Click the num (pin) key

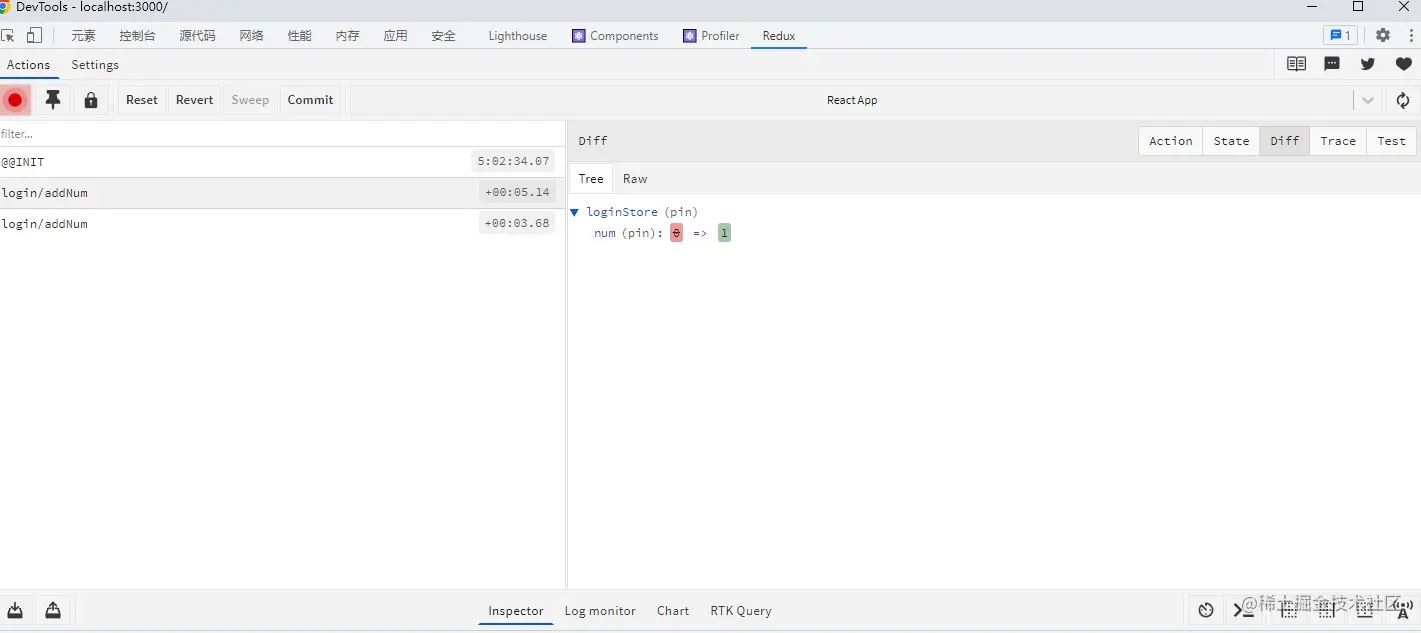point(626,233)
